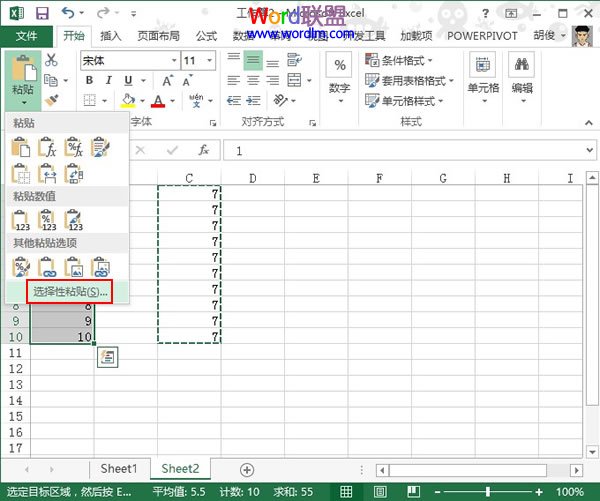Click the Insert Function fx icon

click(x=204, y=150)
